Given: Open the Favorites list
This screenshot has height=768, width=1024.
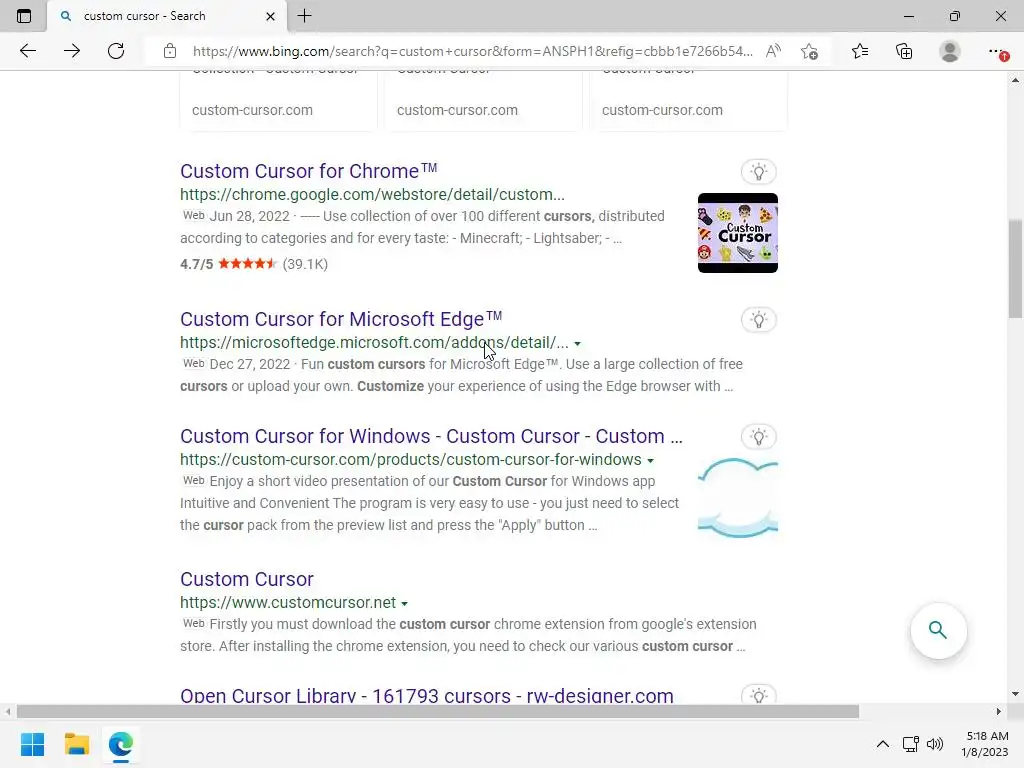Looking at the screenshot, I should point(860,51).
